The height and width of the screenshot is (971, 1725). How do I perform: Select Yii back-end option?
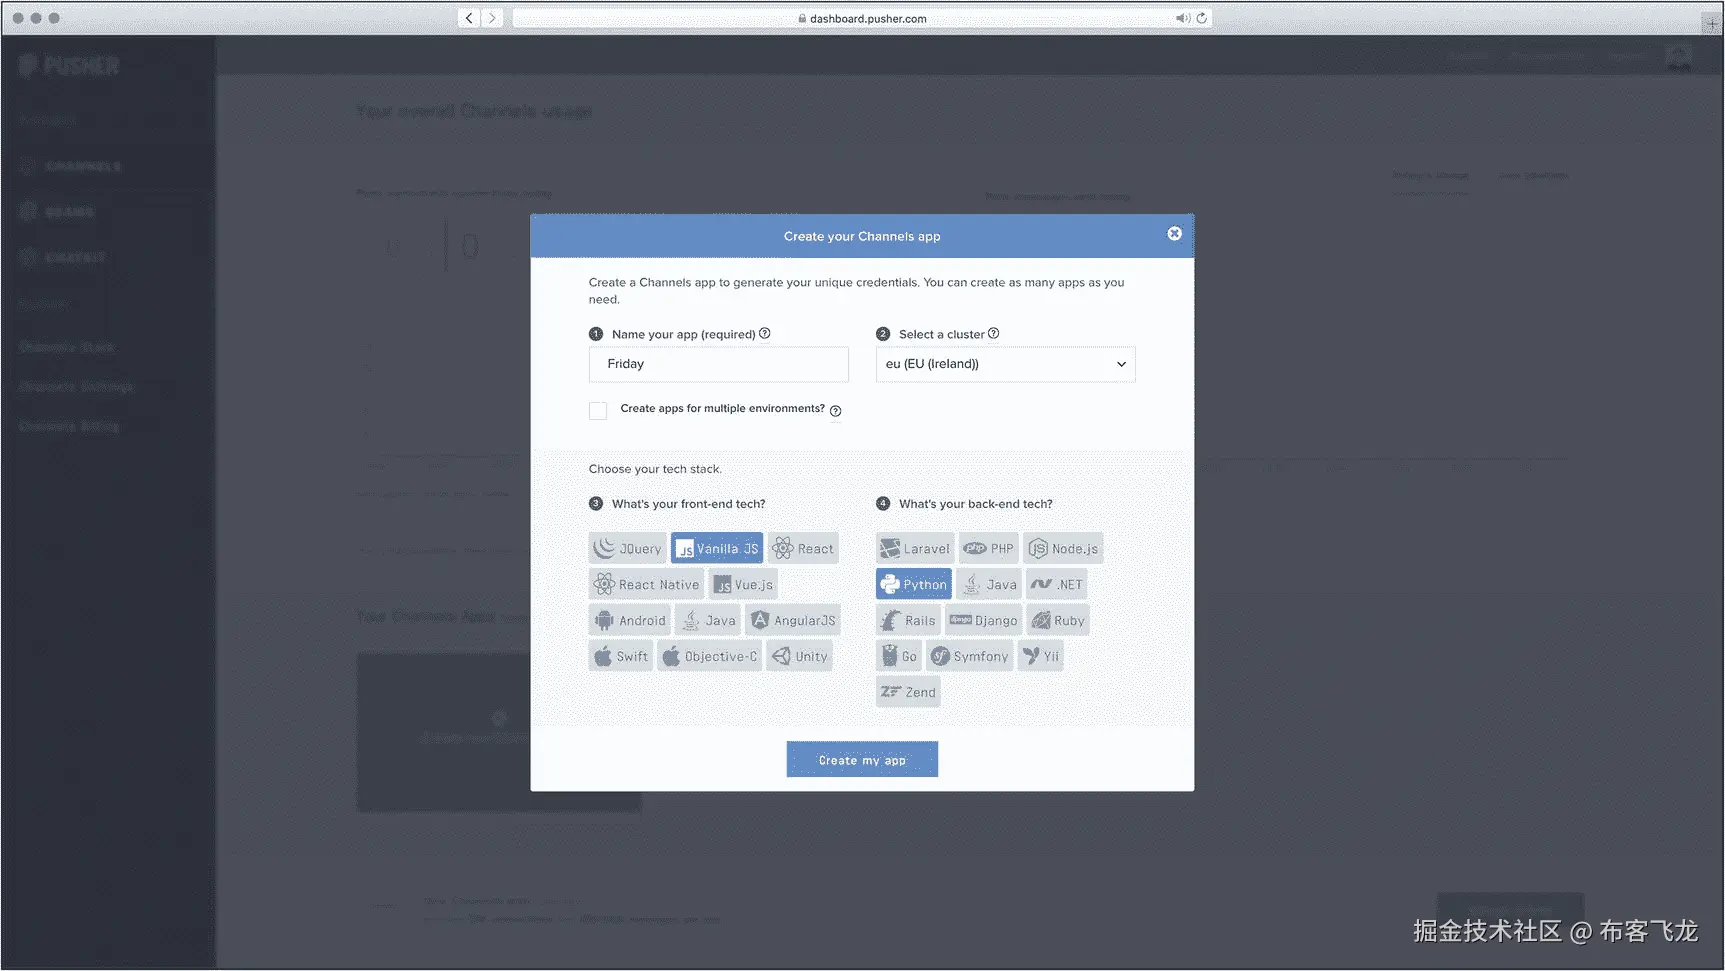pos(1041,656)
